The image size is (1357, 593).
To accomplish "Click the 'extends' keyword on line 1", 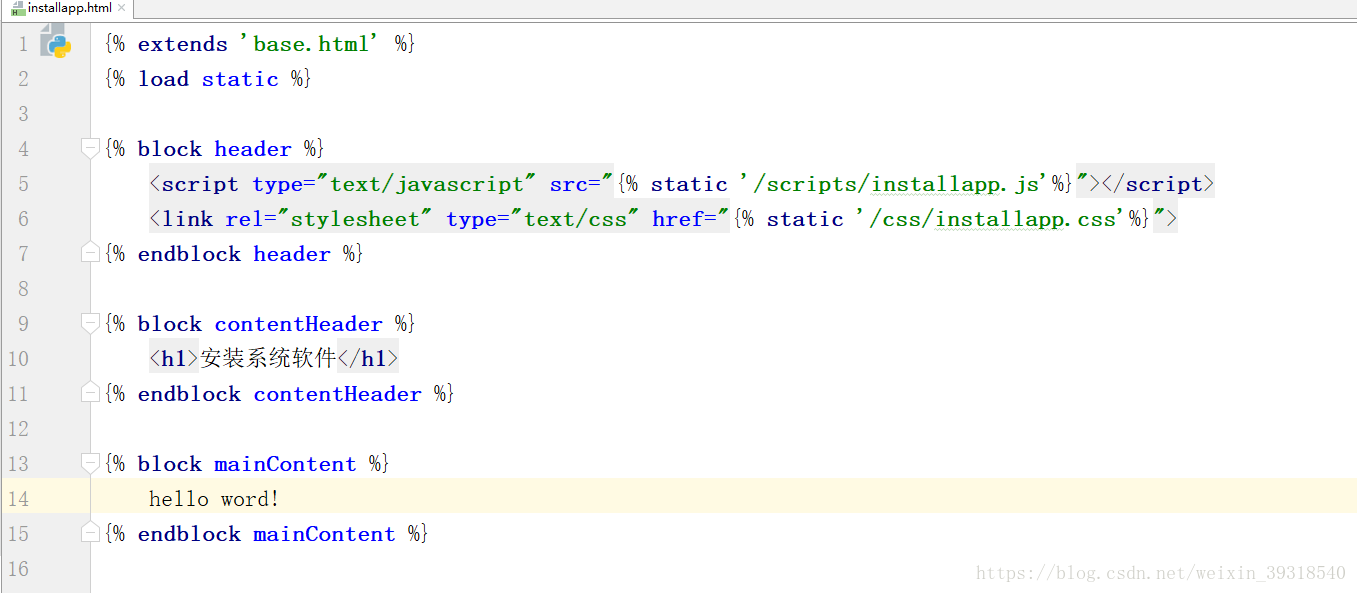I will click(x=183, y=44).
